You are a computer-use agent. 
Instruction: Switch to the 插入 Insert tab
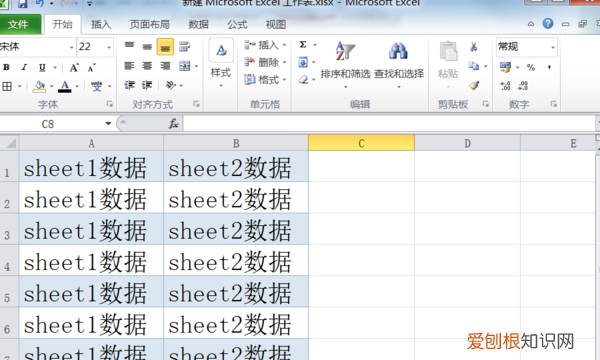coord(101,25)
